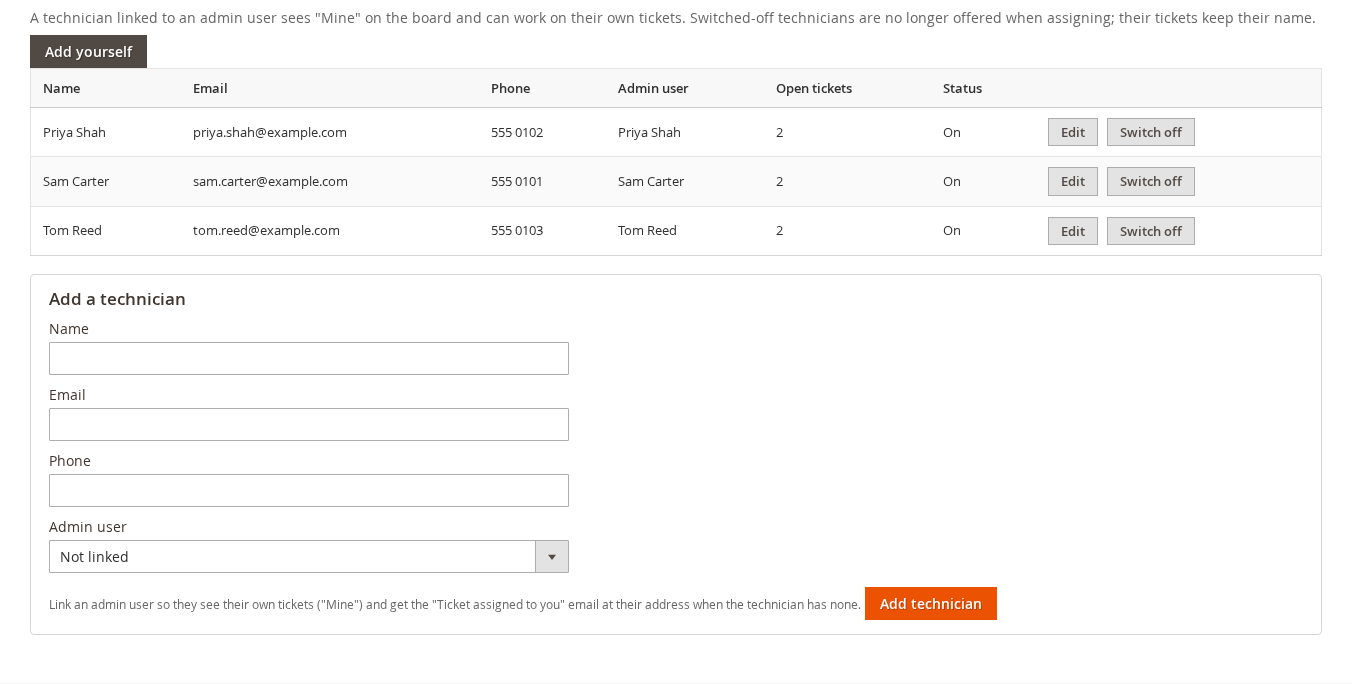Select the email tom.reed@example.com
The height and width of the screenshot is (684, 1352).
click(x=266, y=230)
